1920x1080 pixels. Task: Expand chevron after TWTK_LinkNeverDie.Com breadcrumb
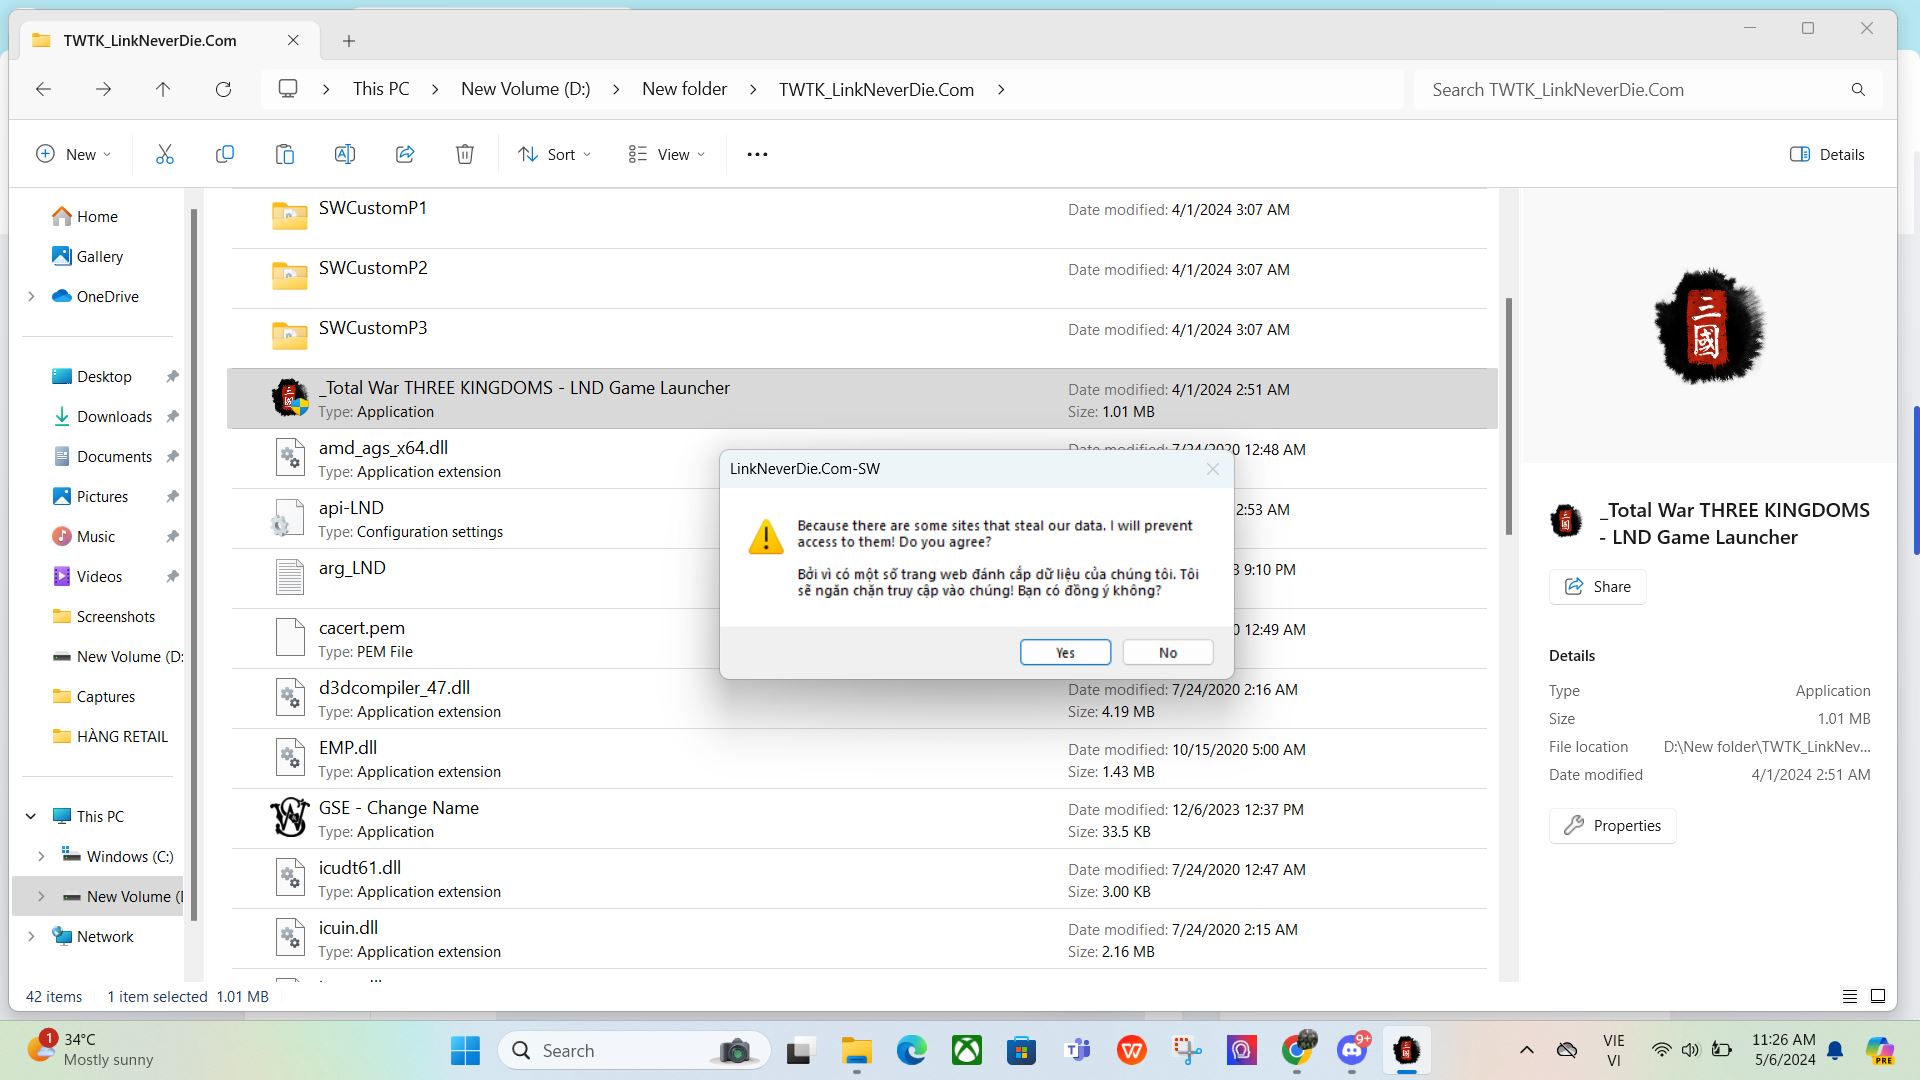coord(1001,89)
